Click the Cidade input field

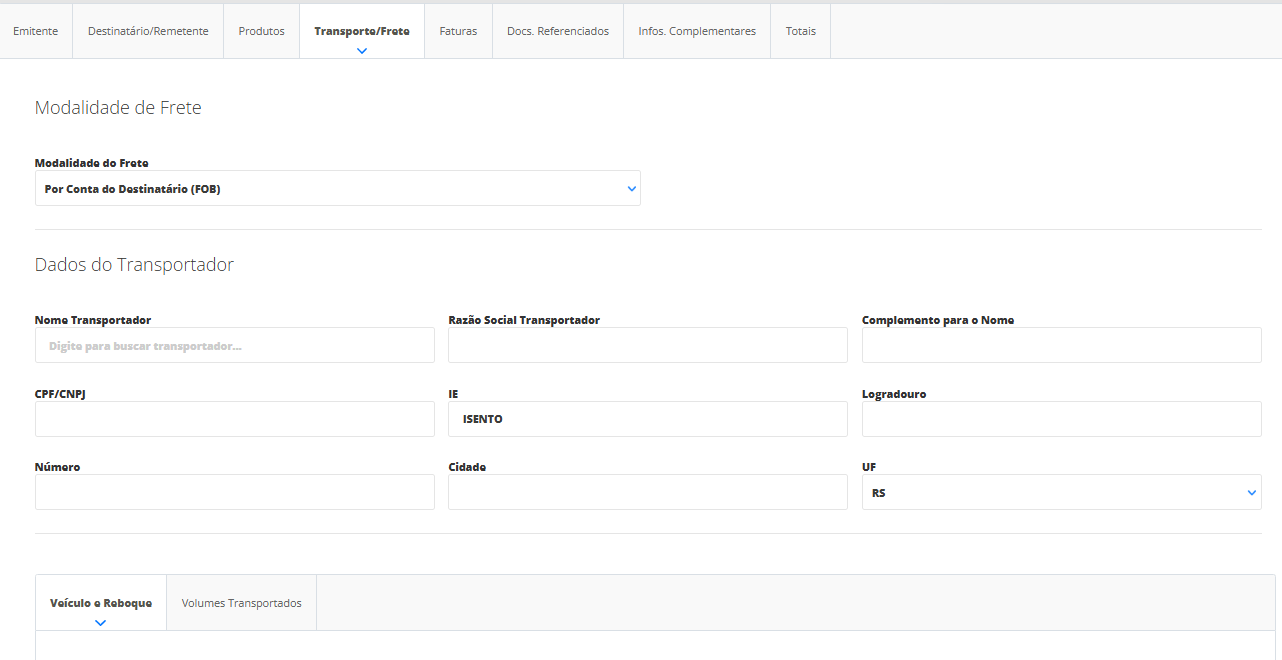(647, 492)
